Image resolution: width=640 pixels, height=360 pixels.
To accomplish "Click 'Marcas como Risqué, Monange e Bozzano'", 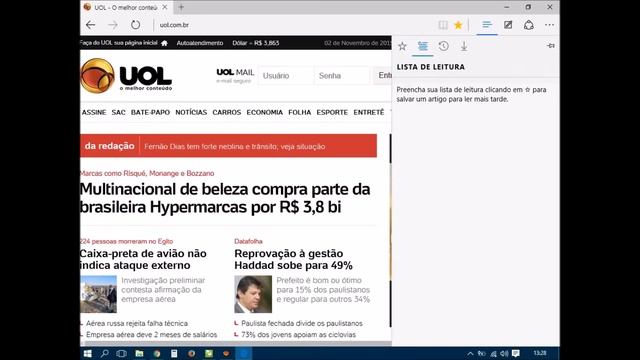I will (x=147, y=173).
